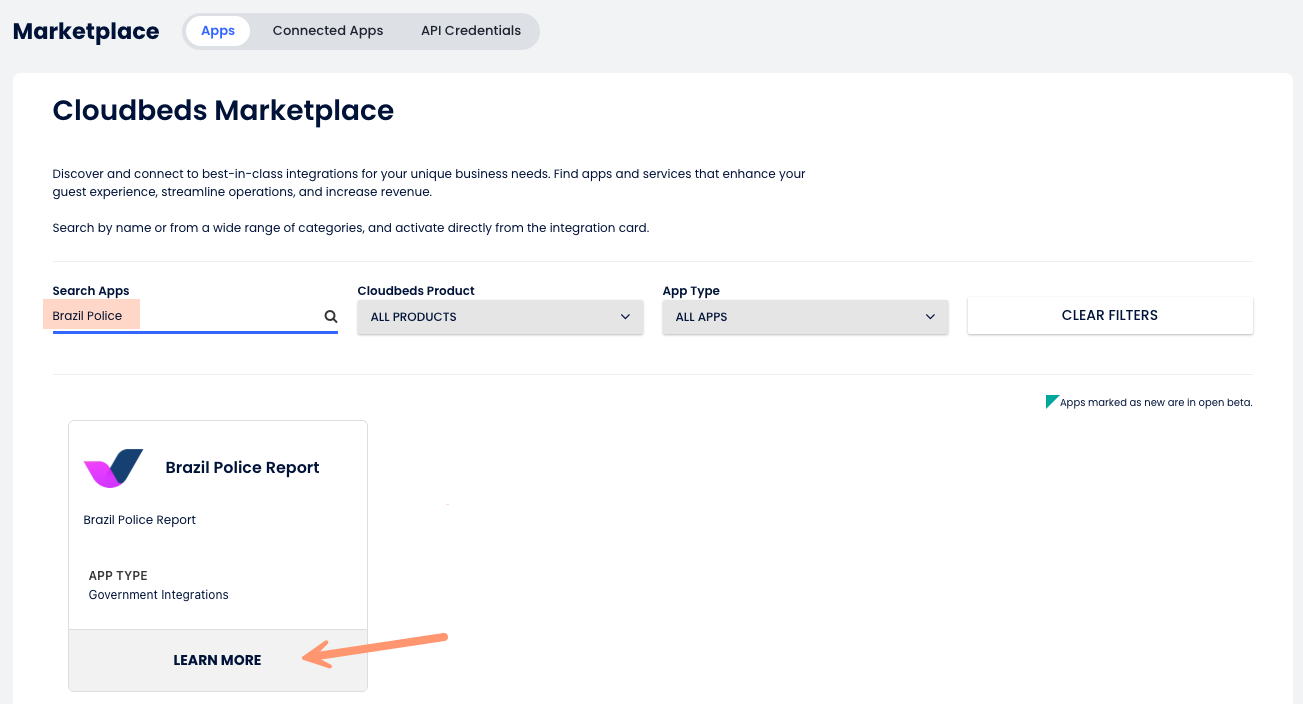Click the chevron arrow in ALL APPS
Viewport: 1303px width, 704px height.
(930, 316)
